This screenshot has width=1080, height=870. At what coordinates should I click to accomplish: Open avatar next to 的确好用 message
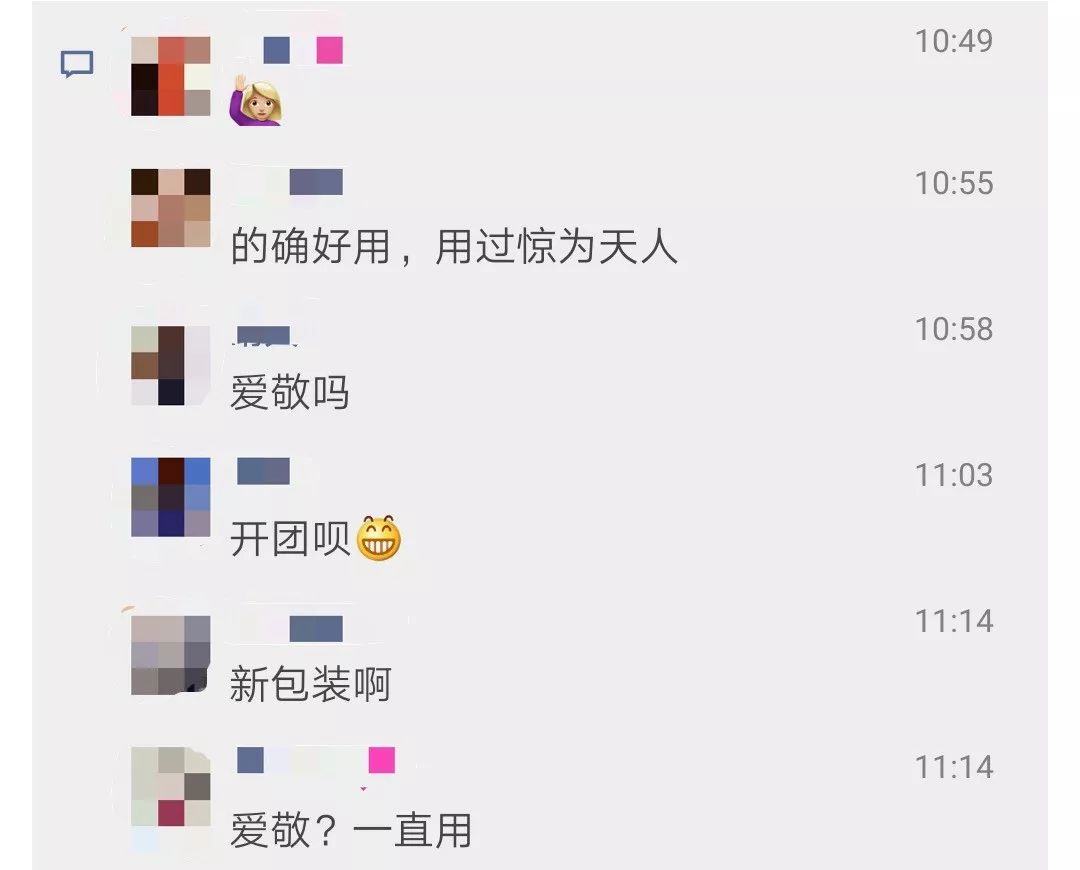click(x=171, y=207)
